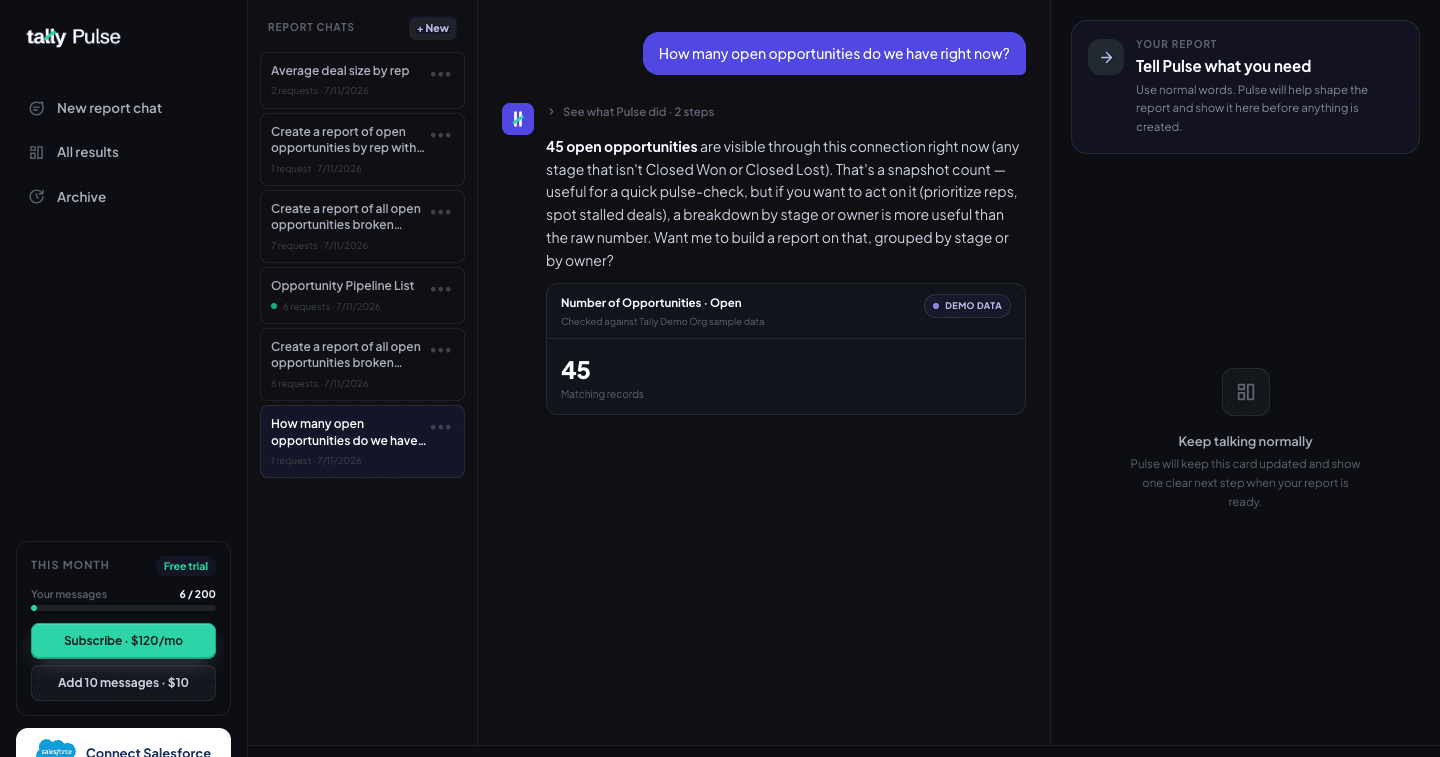Click the THIS MONTH label
This screenshot has height=757, width=1440.
coord(70,565)
